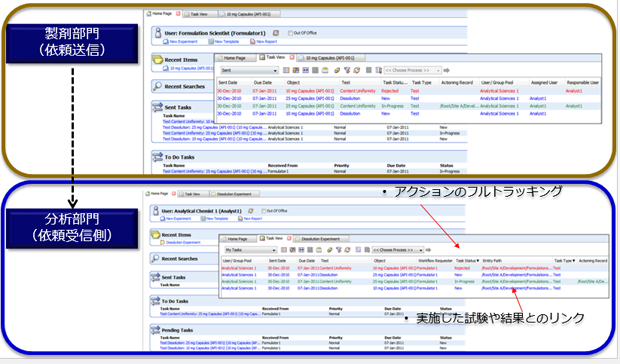620x364 pixels.
Task: Open the upper Choose Process dropdown
Action: (x=412, y=70)
